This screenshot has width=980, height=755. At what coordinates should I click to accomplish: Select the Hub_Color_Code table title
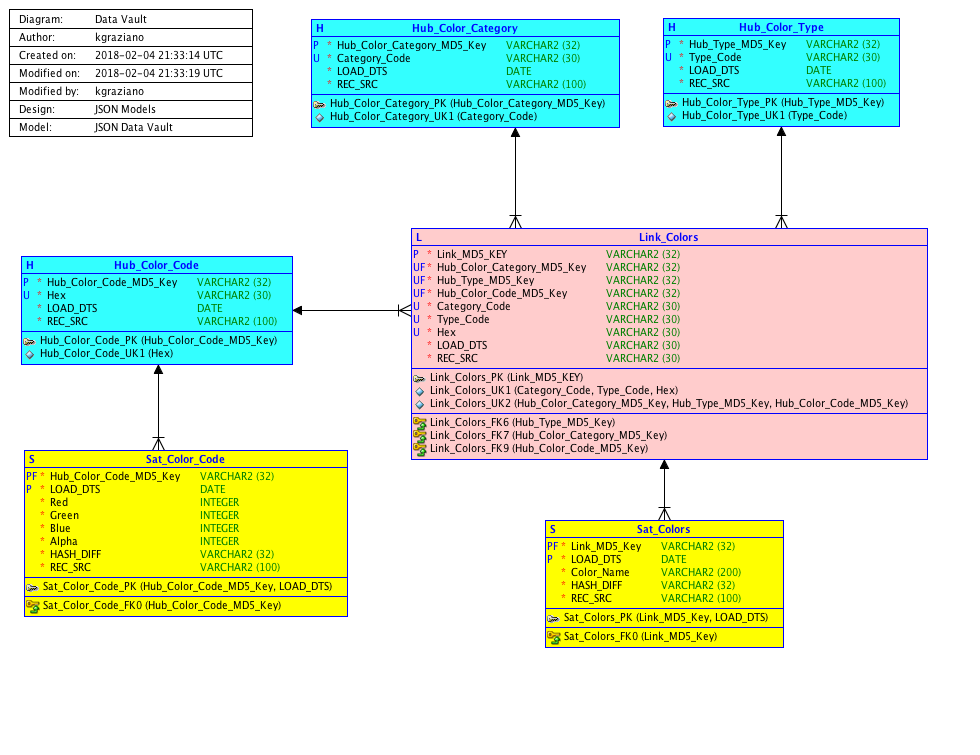click(156, 266)
